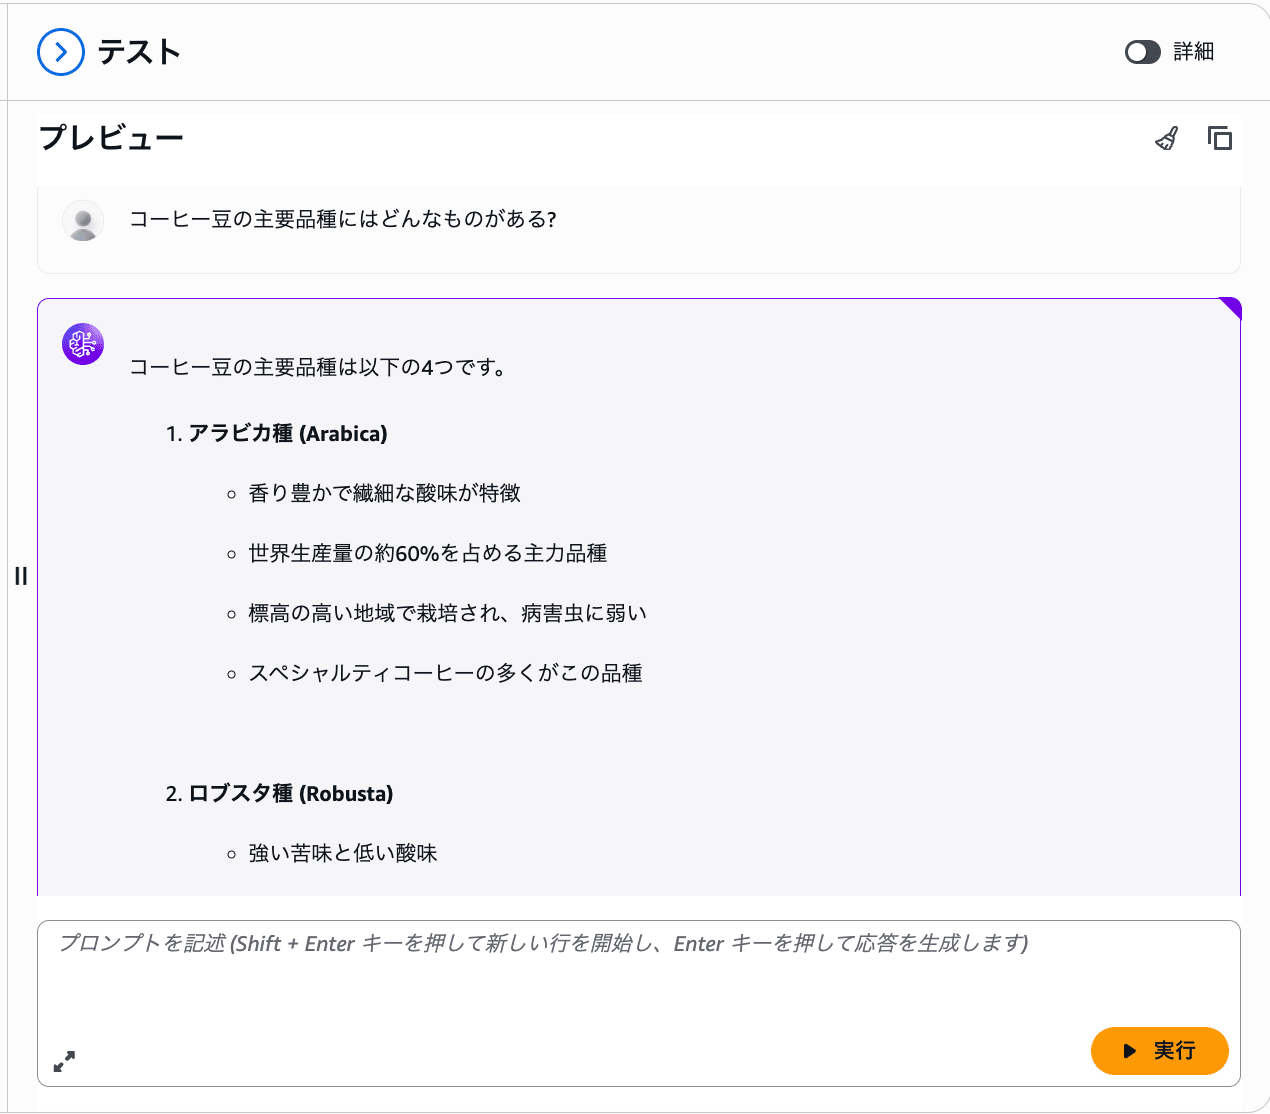Click the bullet 世界生産量の約60%を占める主力品種
The width and height of the screenshot is (1270, 1114).
427,553
